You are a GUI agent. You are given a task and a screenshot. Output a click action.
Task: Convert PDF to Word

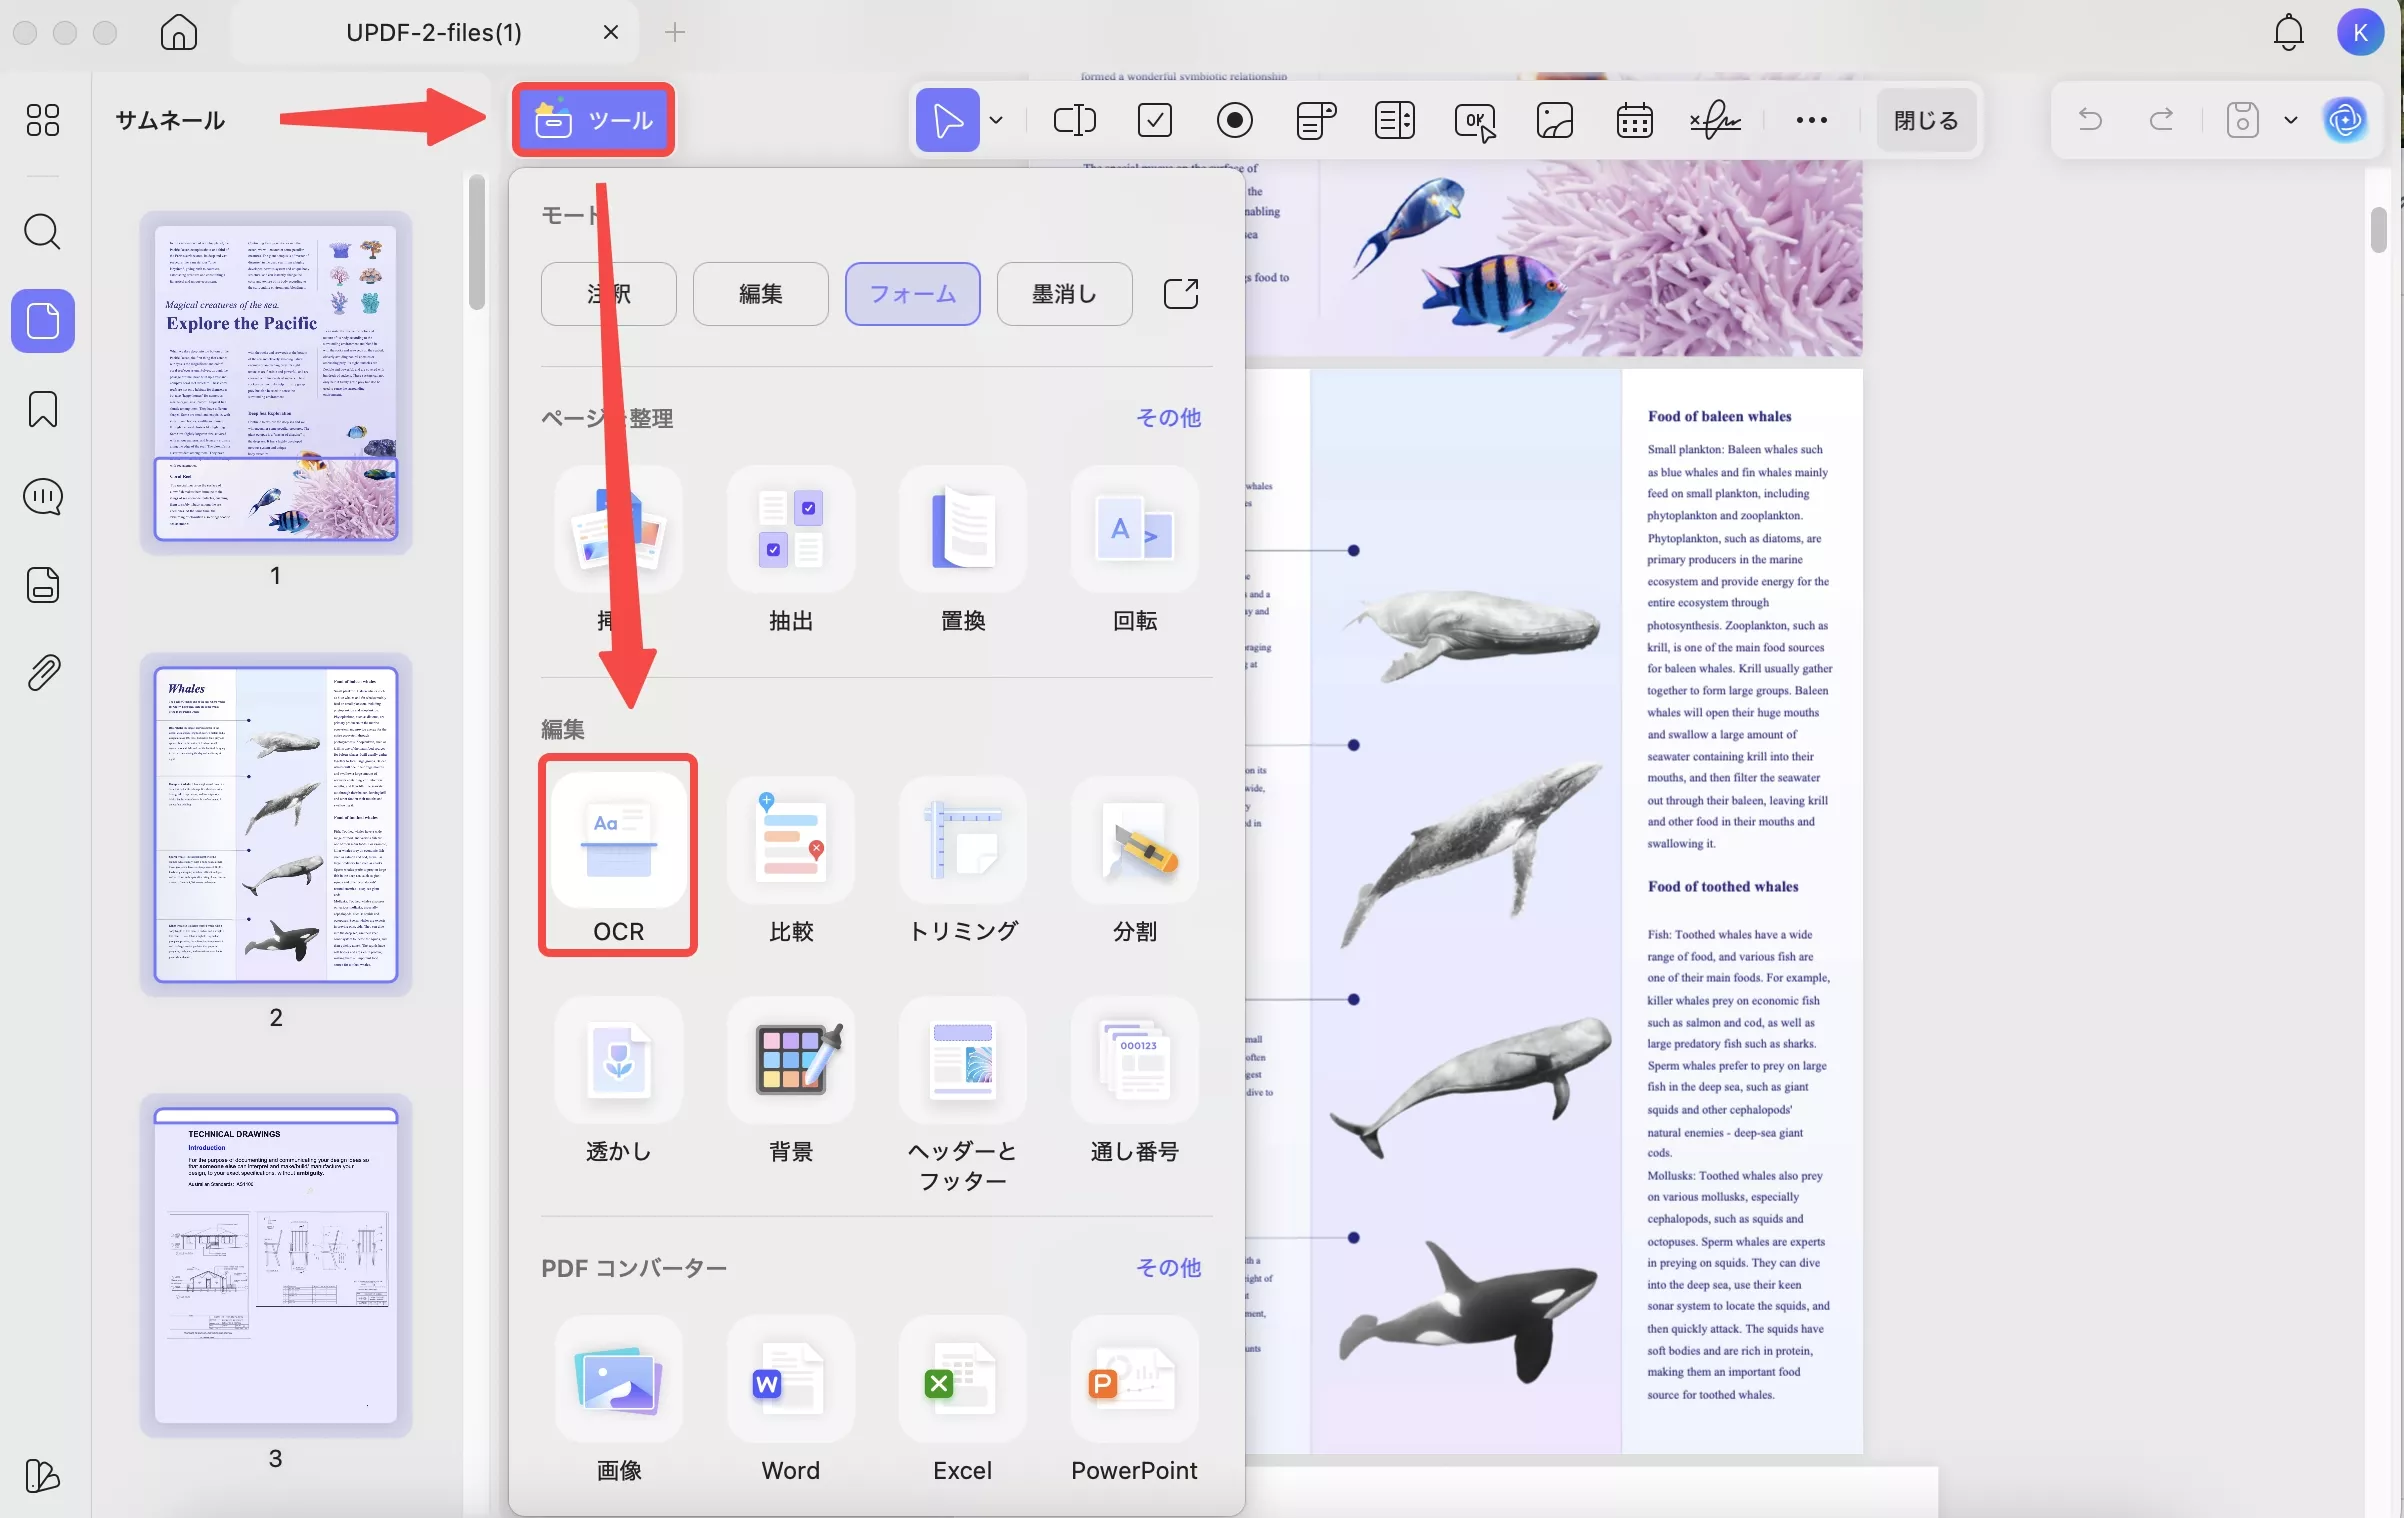(x=790, y=1381)
